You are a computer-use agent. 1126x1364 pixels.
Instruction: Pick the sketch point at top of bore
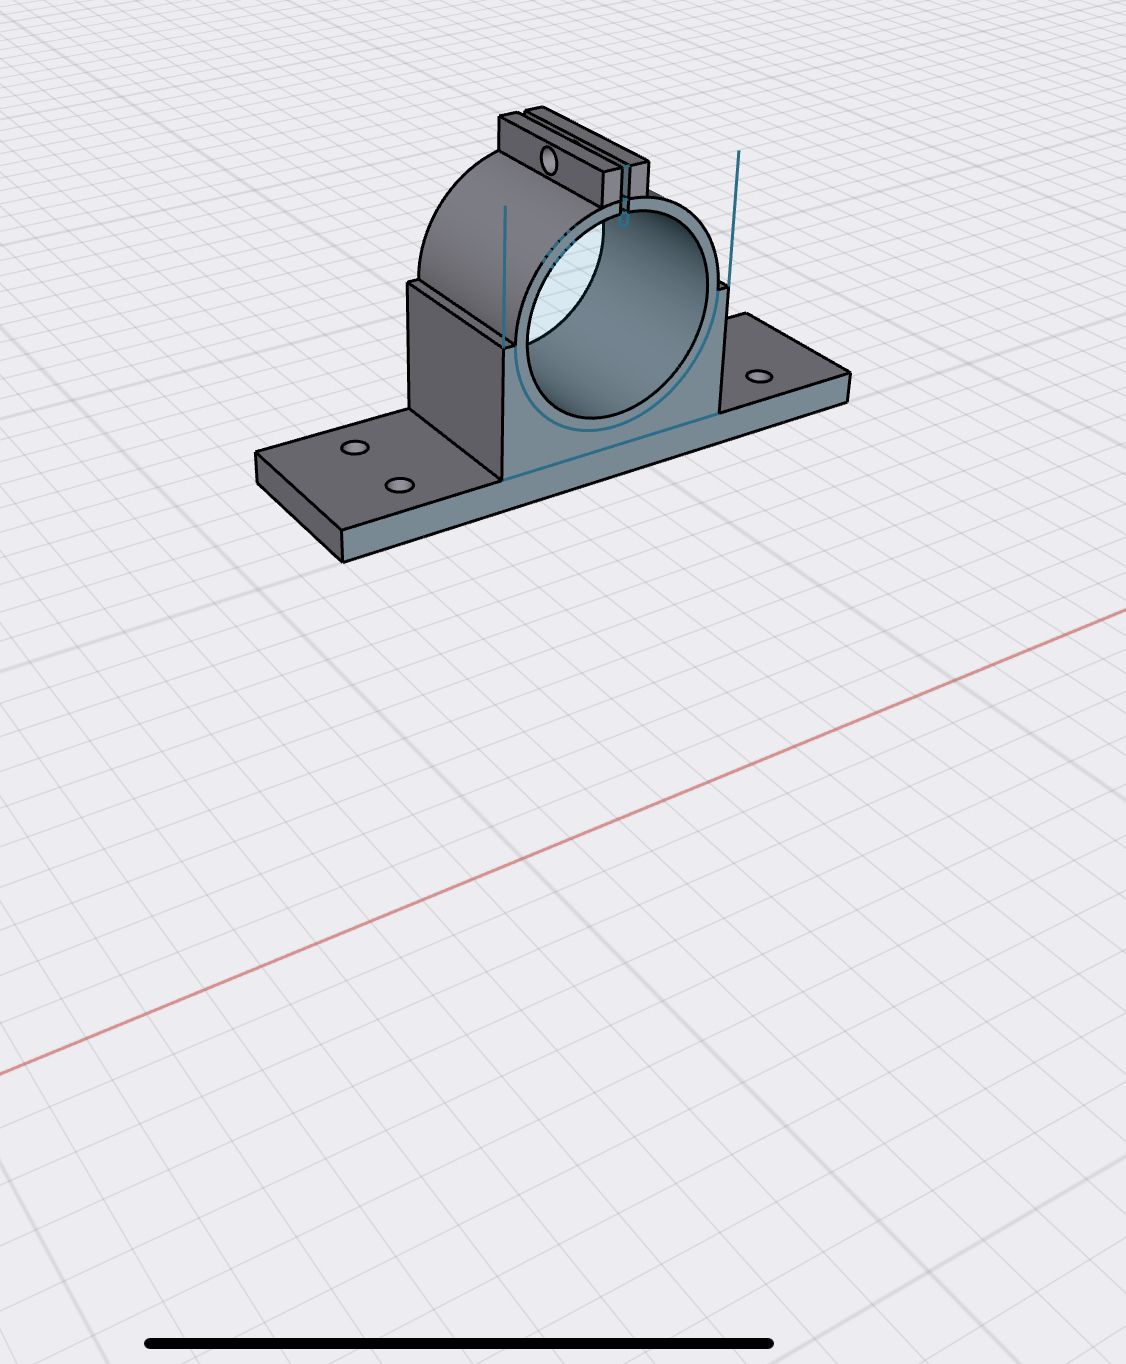coord(624,220)
